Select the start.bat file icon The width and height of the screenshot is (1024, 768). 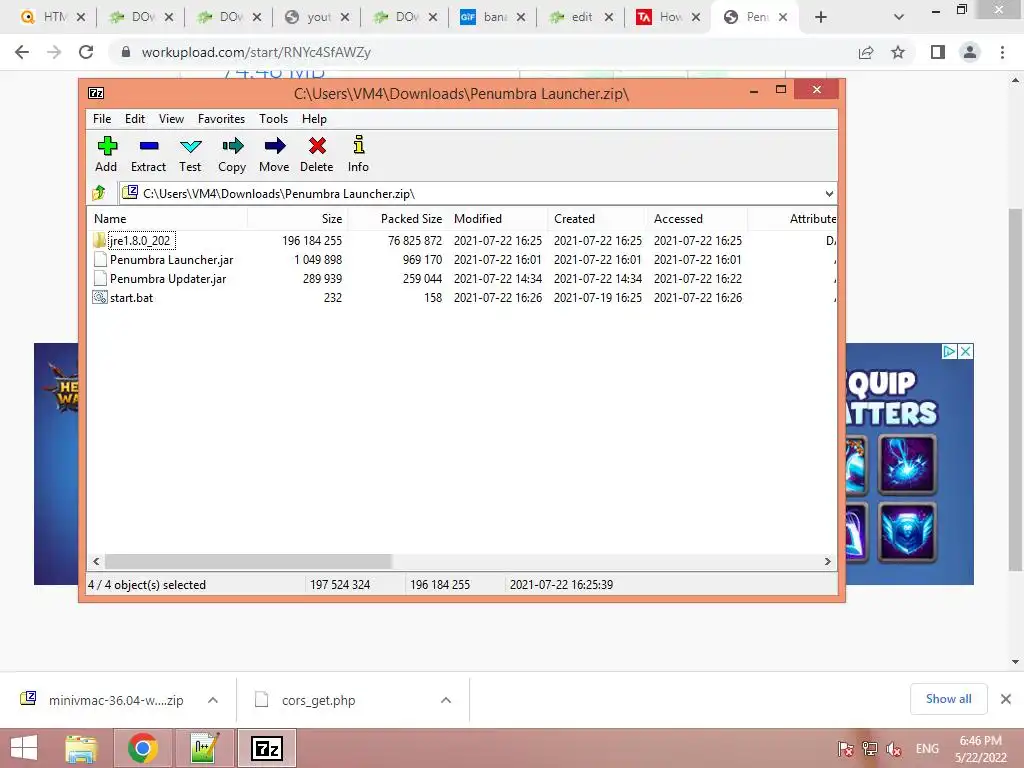click(x=99, y=298)
